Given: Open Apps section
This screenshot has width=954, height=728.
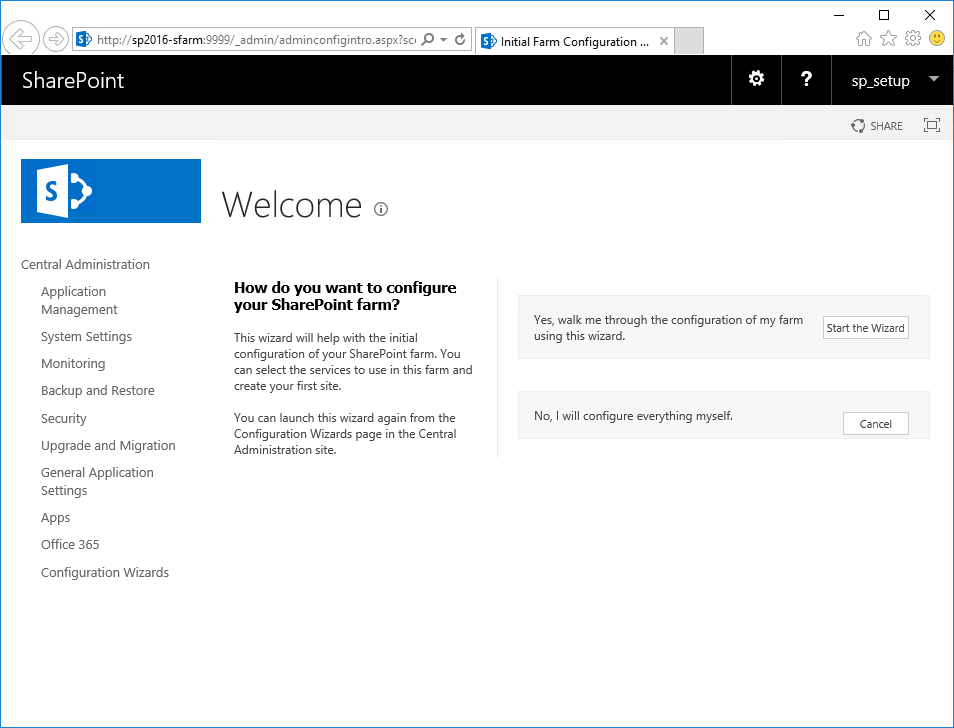Looking at the screenshot, I should coord(55,518).
